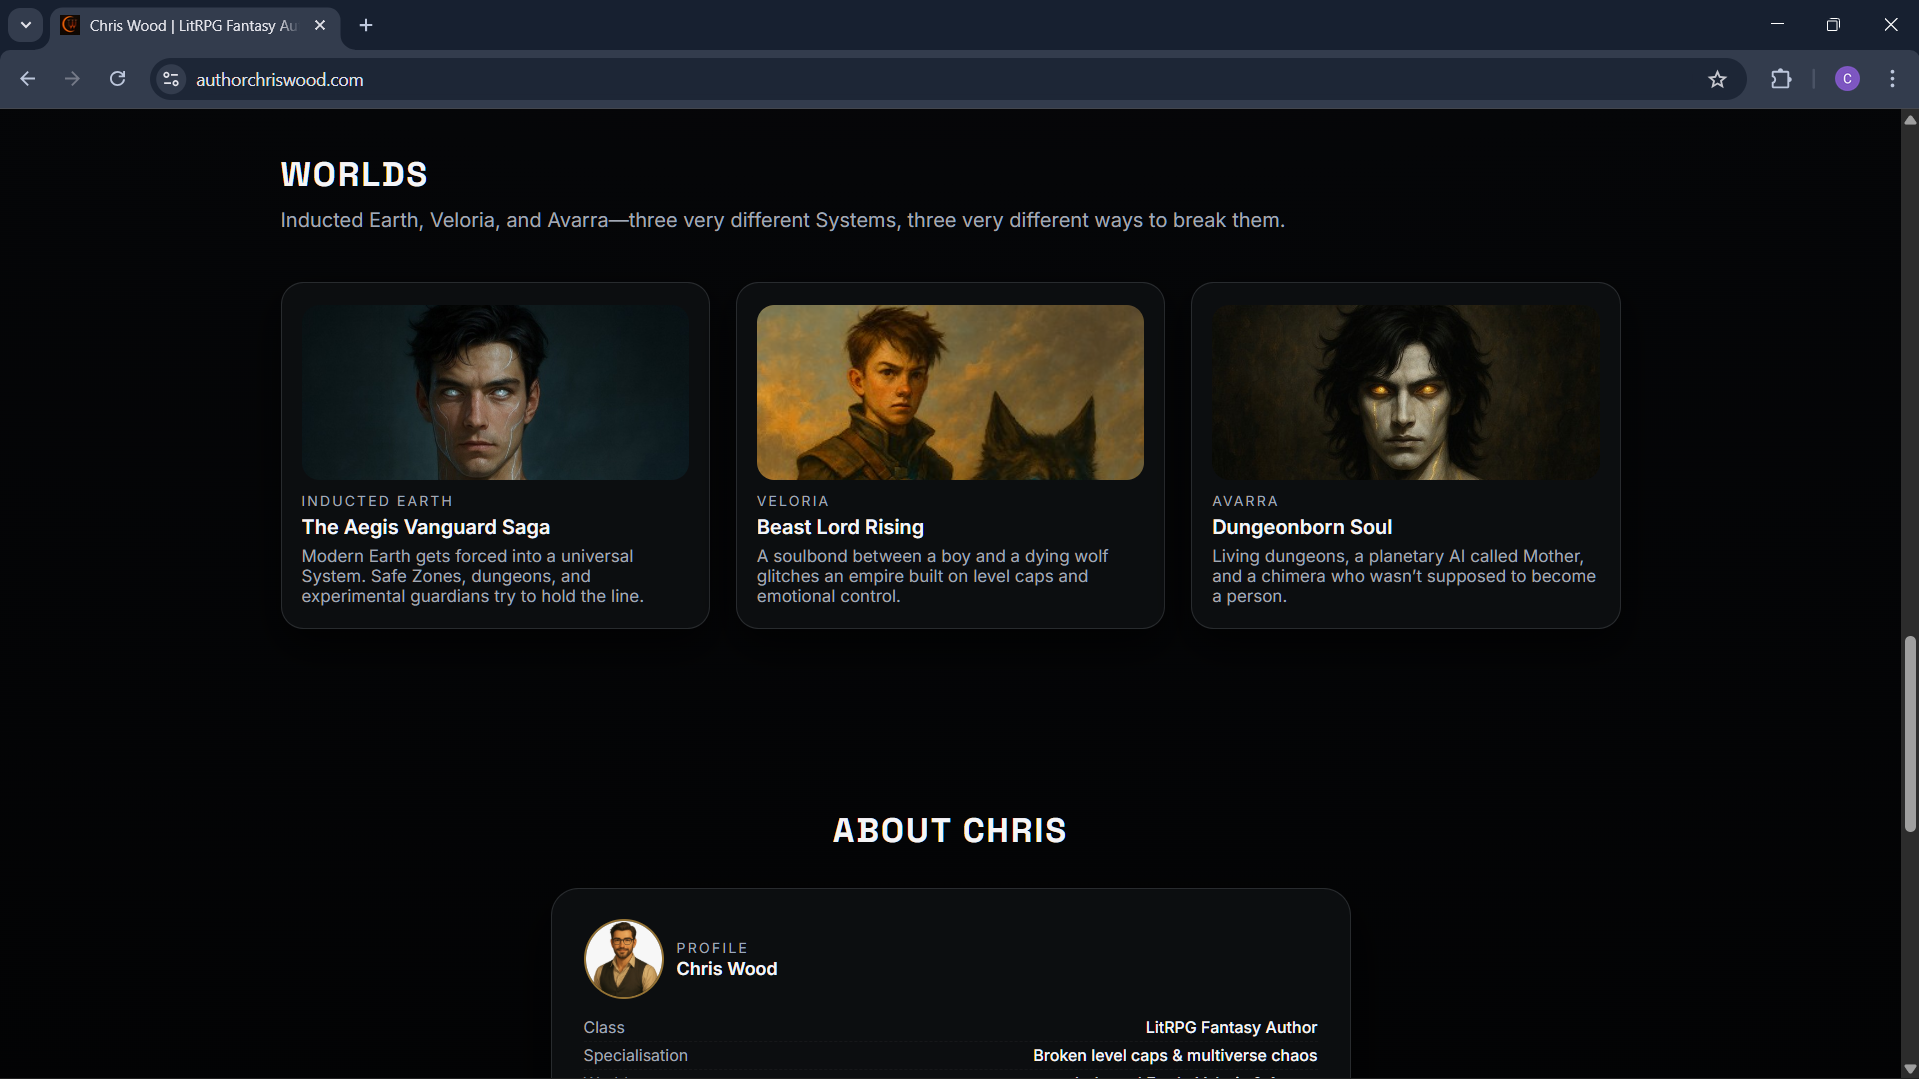Open The Aegis Vanguard Saga card
The image size is (1919, 1079).
pyautogui.click(x=495, y=455)
